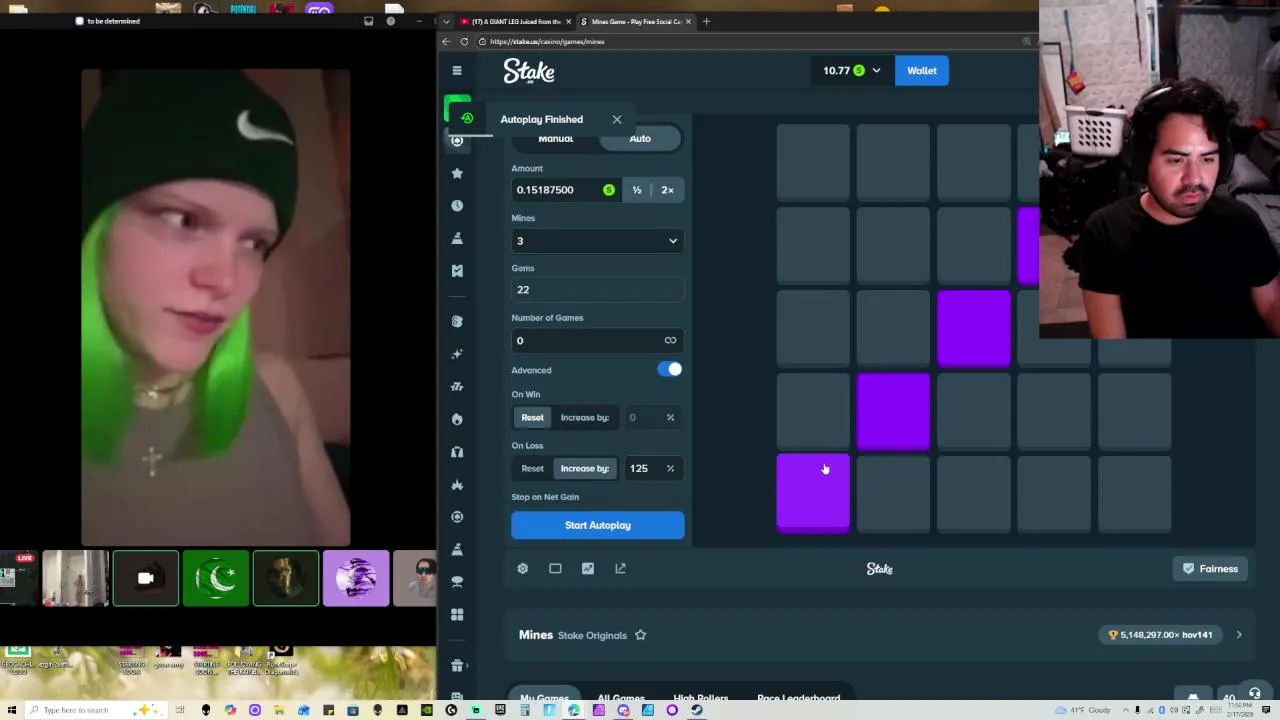
Task: Open game settings gear icon
Action: click(522, 569)
